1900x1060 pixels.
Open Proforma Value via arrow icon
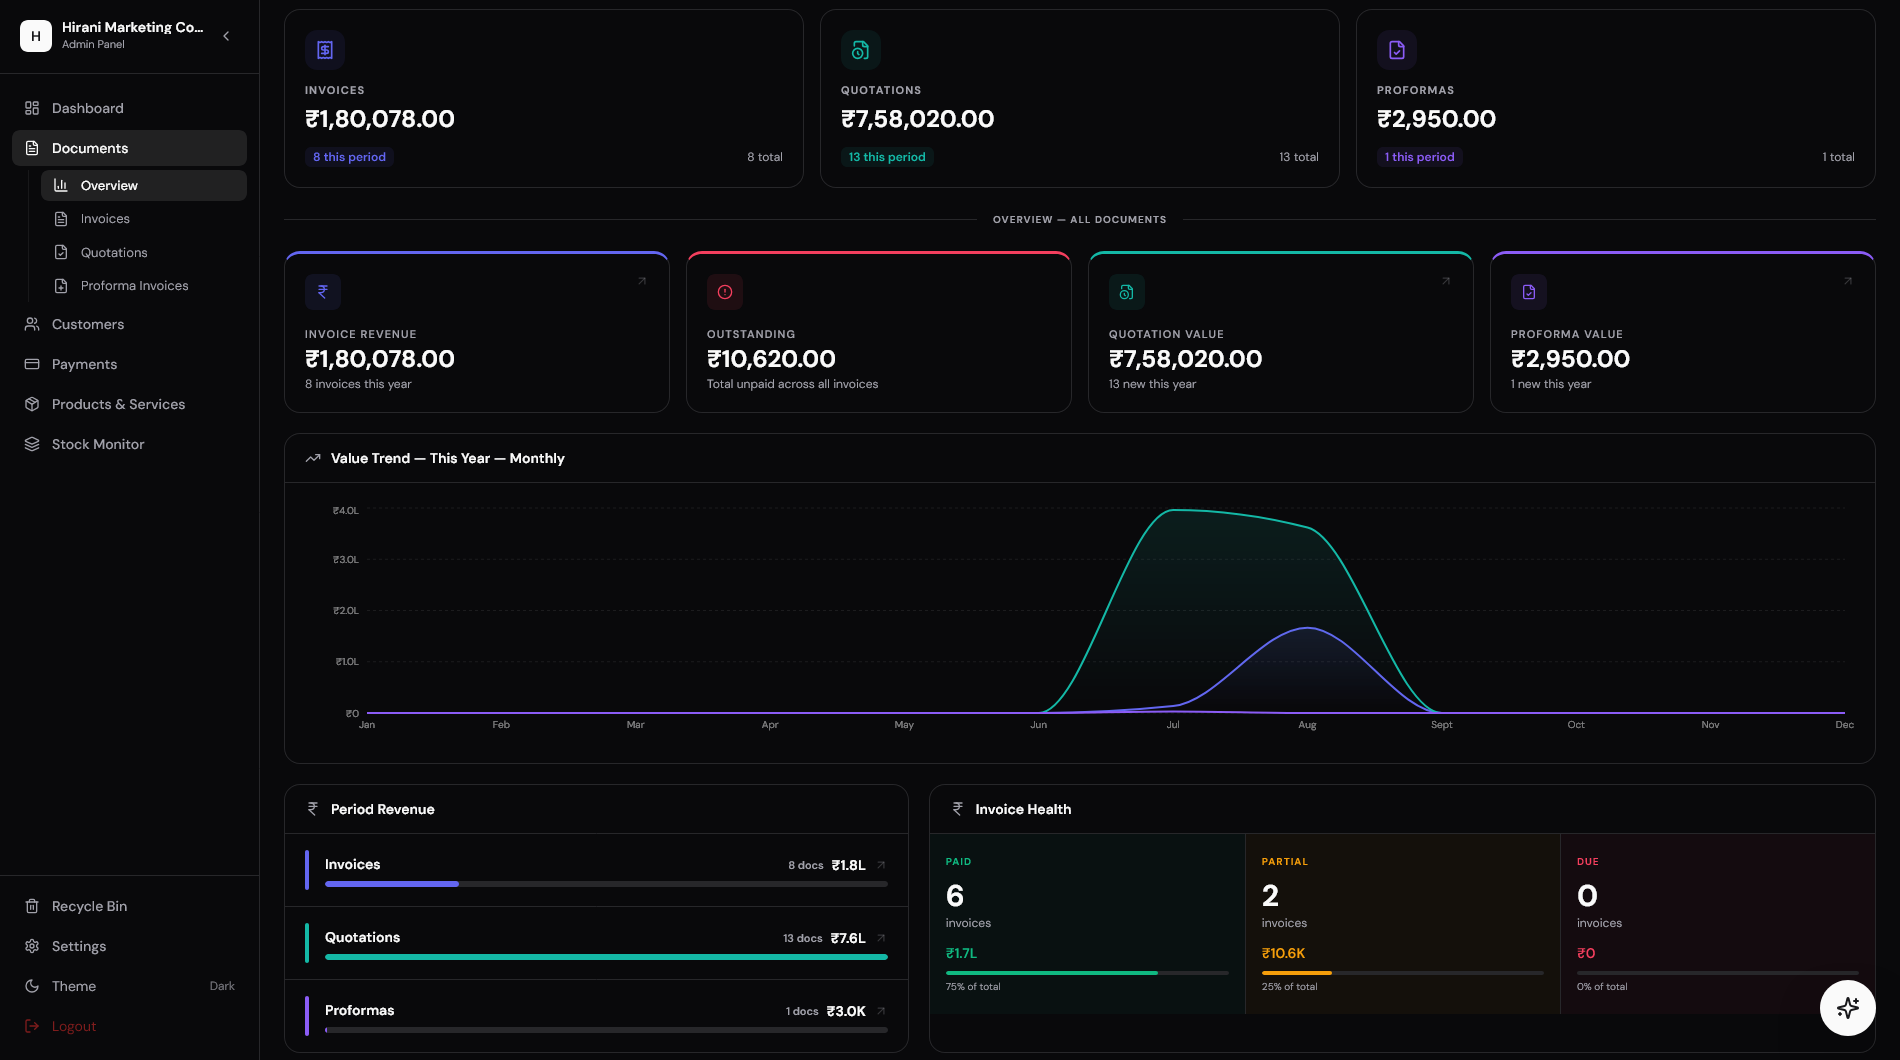pyautogui.click(x=1848, y=281)
